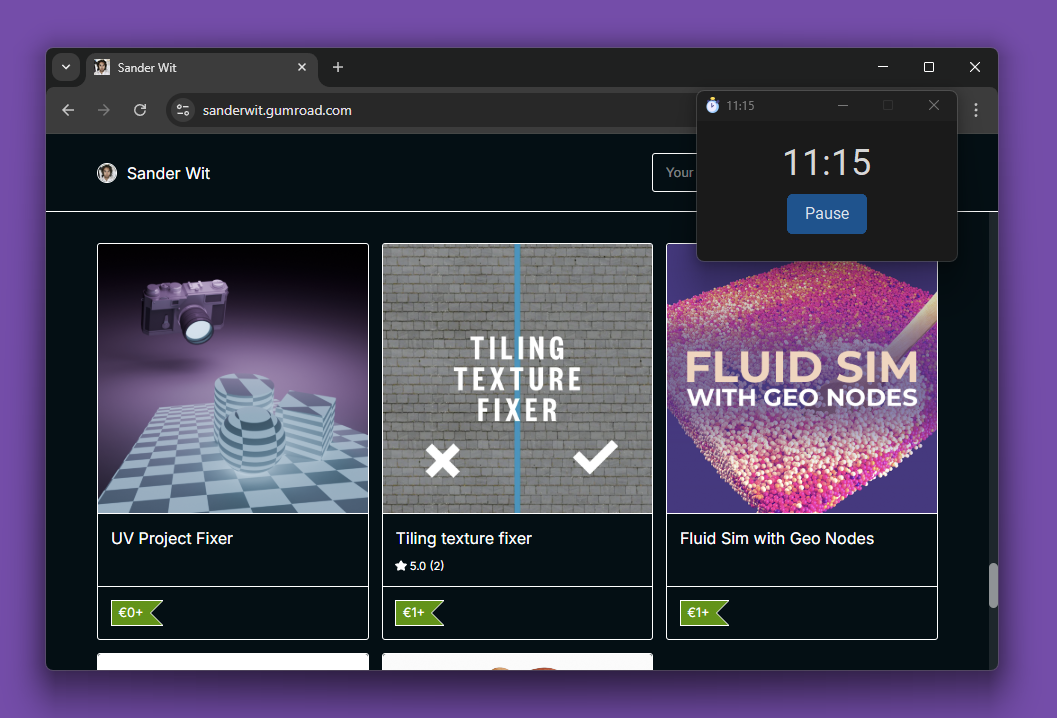Close the Sander Wit tab
This screenshot has width=1057, height=718.
[302, 67]
